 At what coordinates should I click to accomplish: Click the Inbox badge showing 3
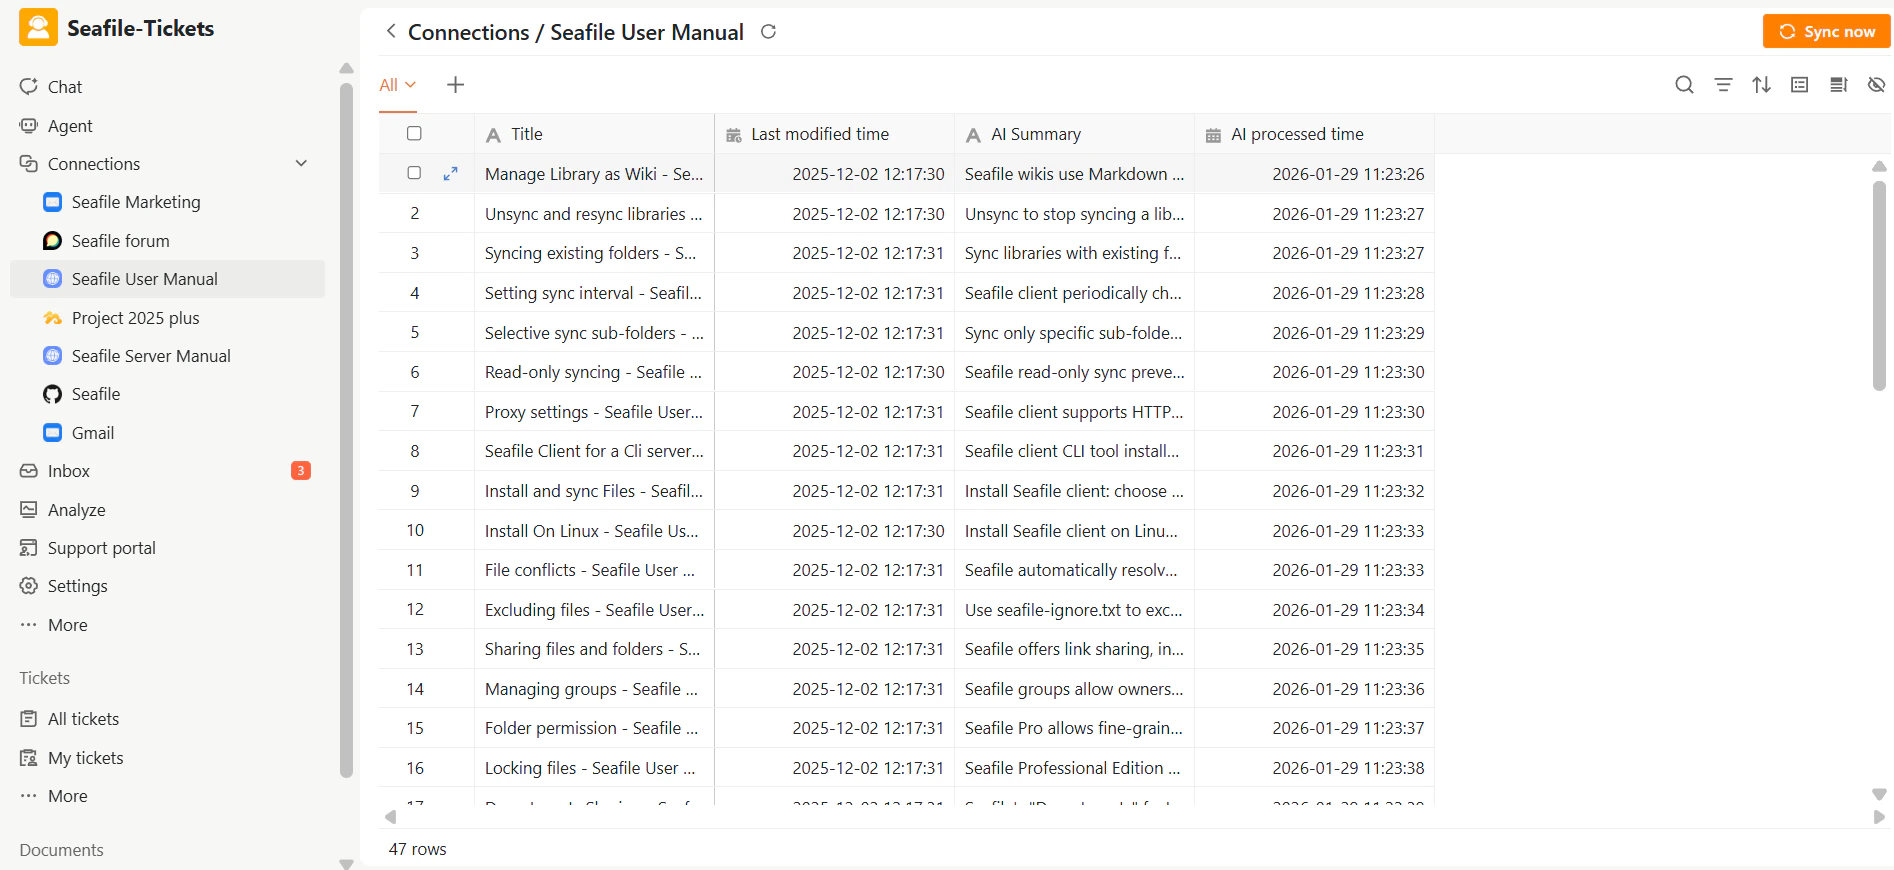tap(300, 471)
